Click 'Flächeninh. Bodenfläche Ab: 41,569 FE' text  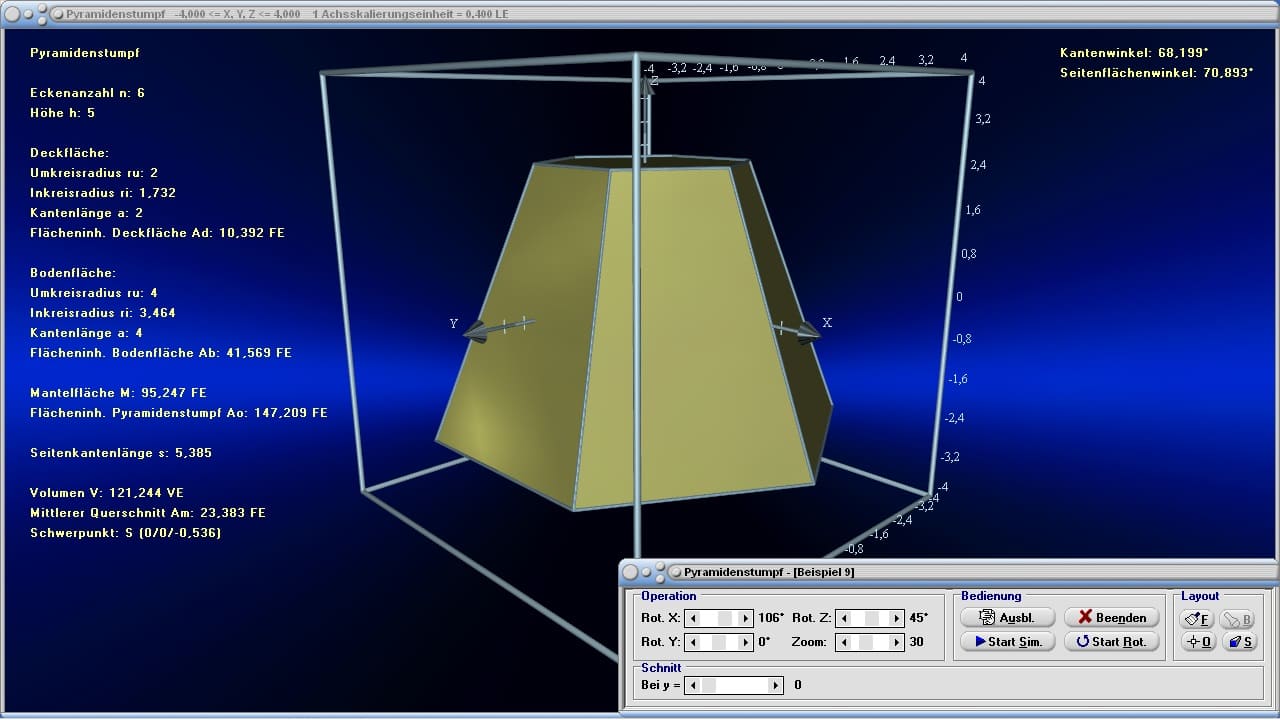[x=161, y=352]
